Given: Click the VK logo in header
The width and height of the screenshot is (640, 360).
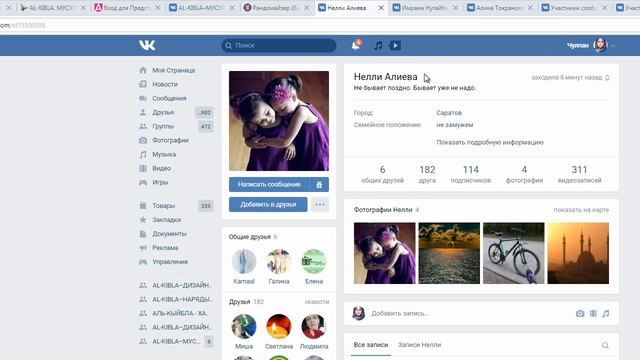Looking at the screenshot, I should pos(147,45).
